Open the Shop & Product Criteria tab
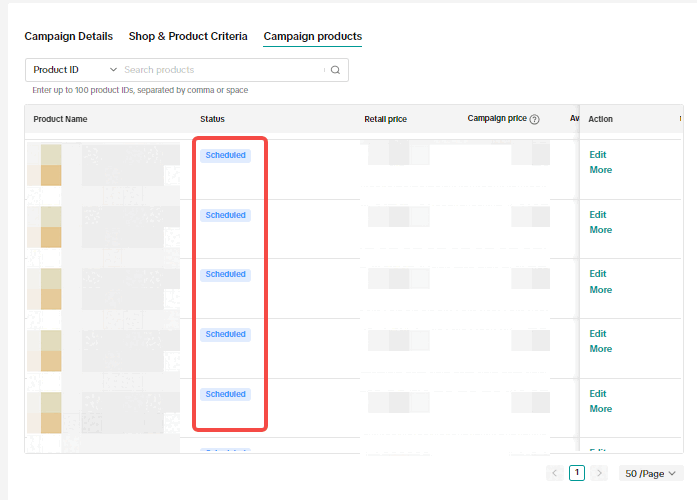 pyautogui.click(x=188, y=36)
